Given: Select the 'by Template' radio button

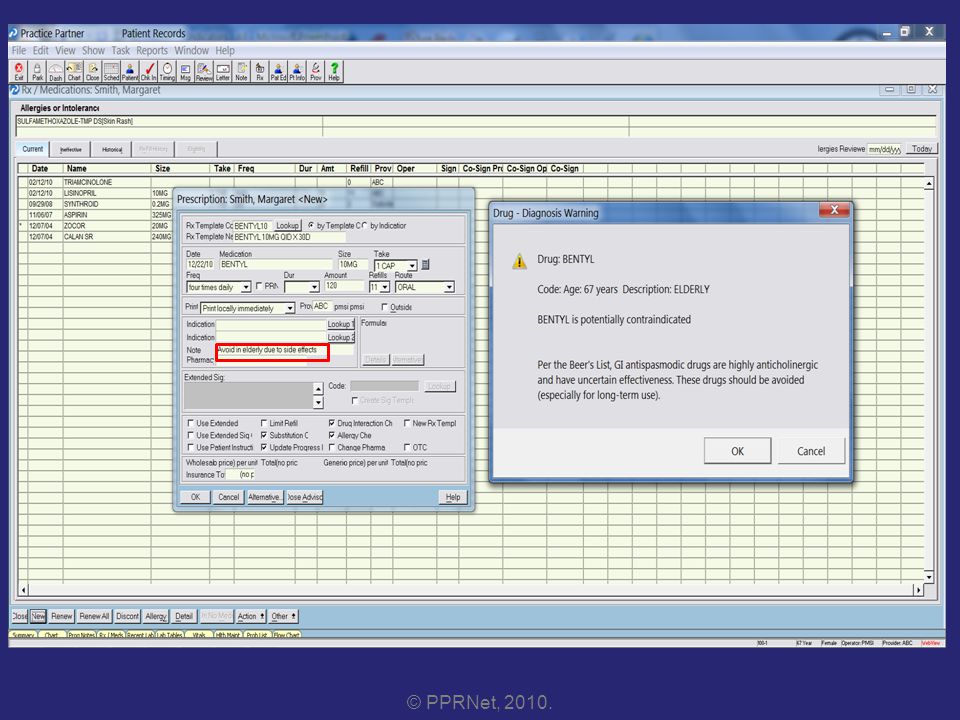Looking at the screenshot, I should [x=312, y=225].
